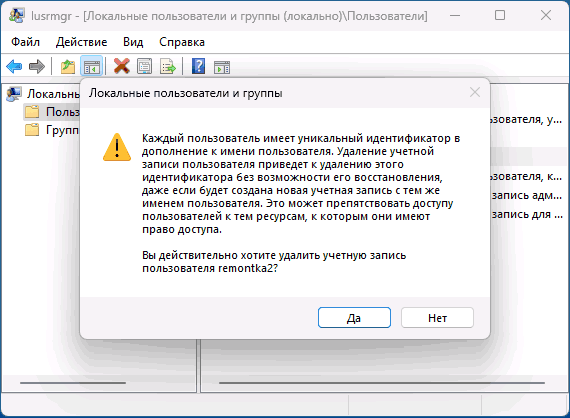Open the Действие menu
Image resolution: width=570 pixels, height=418 pixels.
(81, 42)
